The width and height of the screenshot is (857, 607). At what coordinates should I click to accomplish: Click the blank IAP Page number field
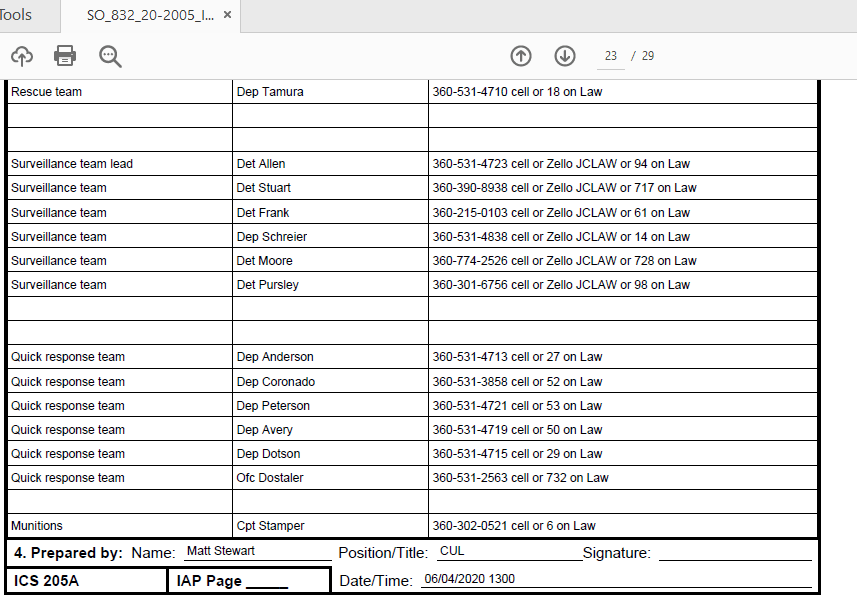point(266,581)
